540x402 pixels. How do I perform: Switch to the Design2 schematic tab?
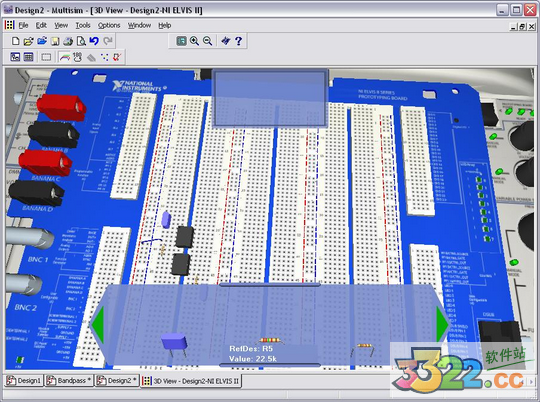(117, 381)
